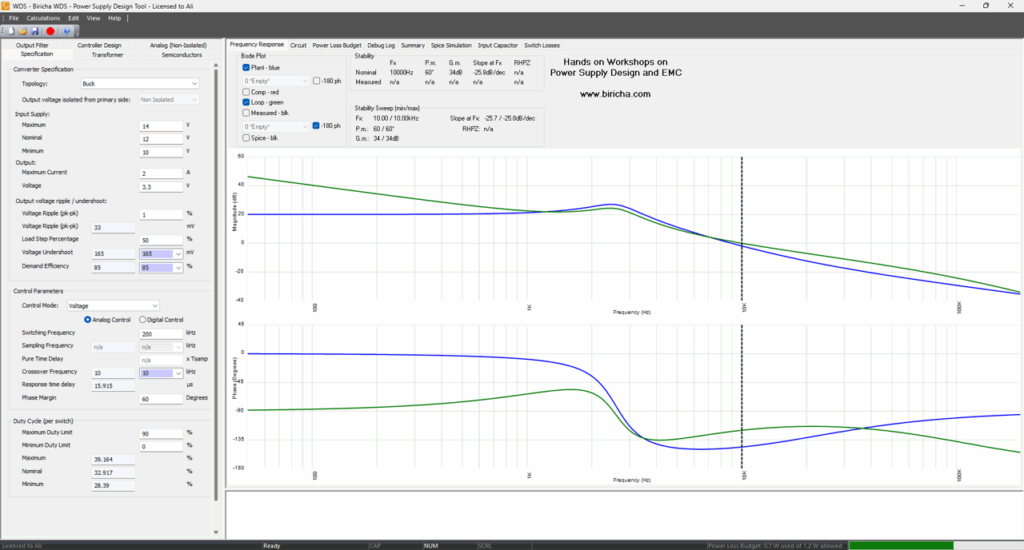The image size is (1024, 550).
Task: Select the Digital Control radio button
Action: 141,319
